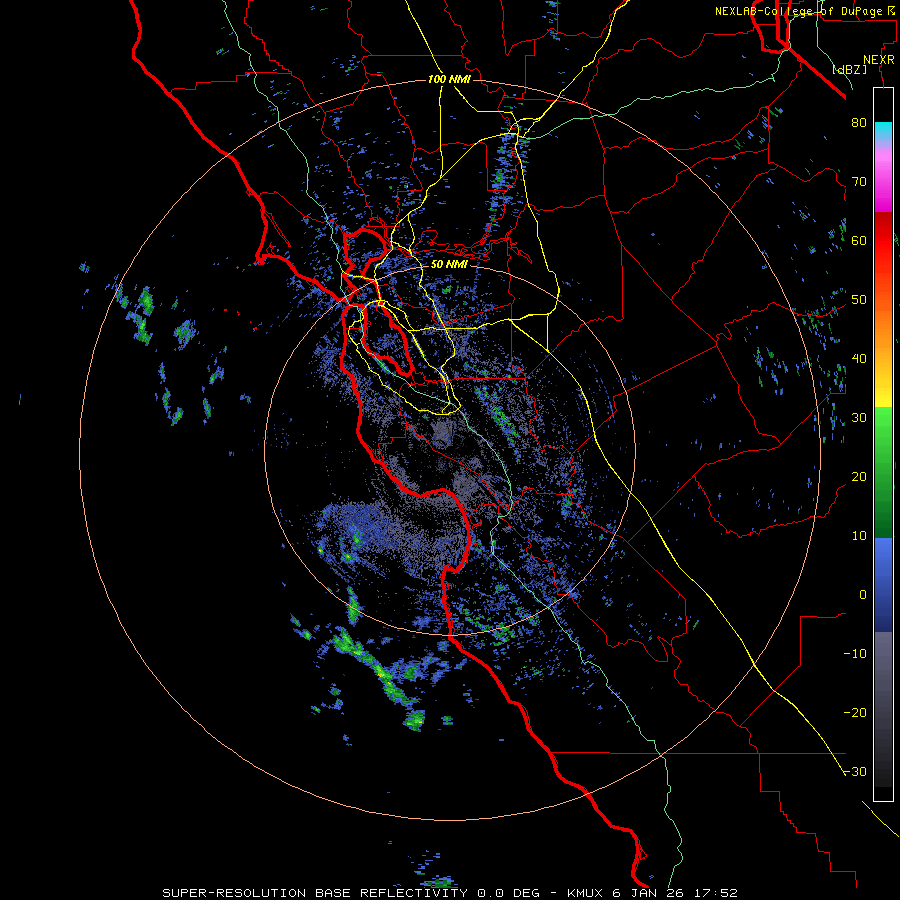This screenshot has width=900, height=900.
Task: Click the 30 dBZ value on the scale
Action: pos(859,418)
